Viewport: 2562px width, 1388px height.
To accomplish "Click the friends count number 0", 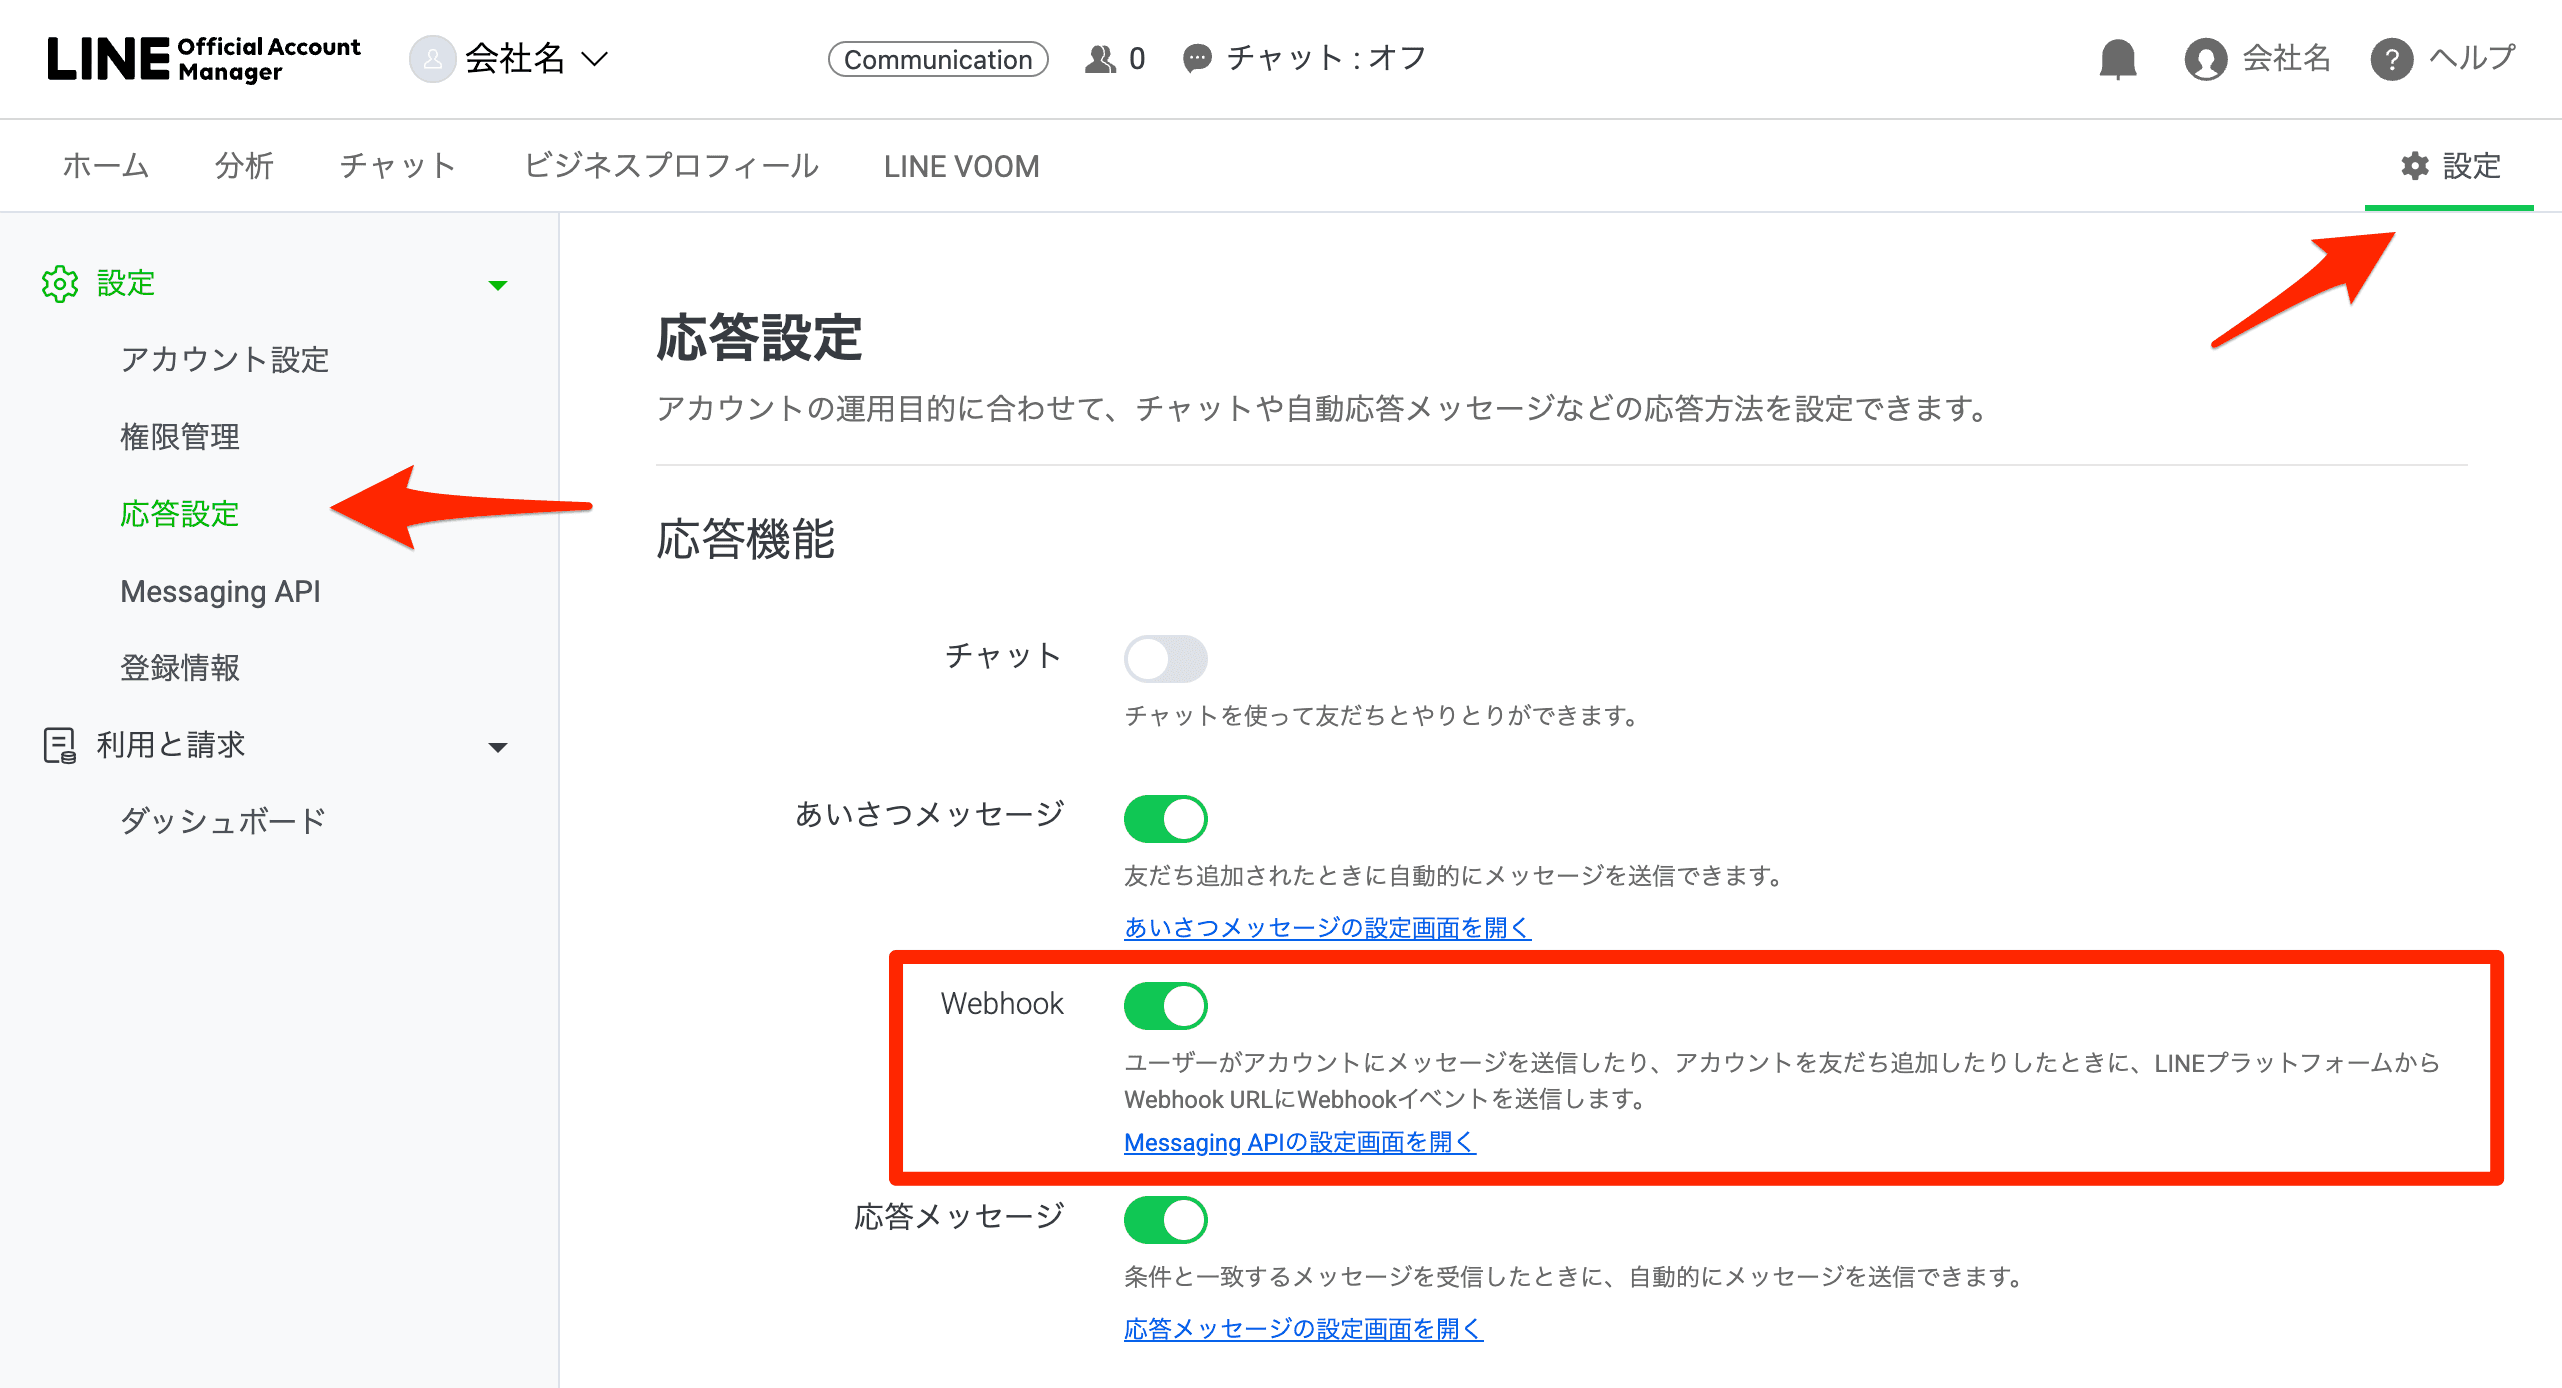I will (x=1137, y=59).
